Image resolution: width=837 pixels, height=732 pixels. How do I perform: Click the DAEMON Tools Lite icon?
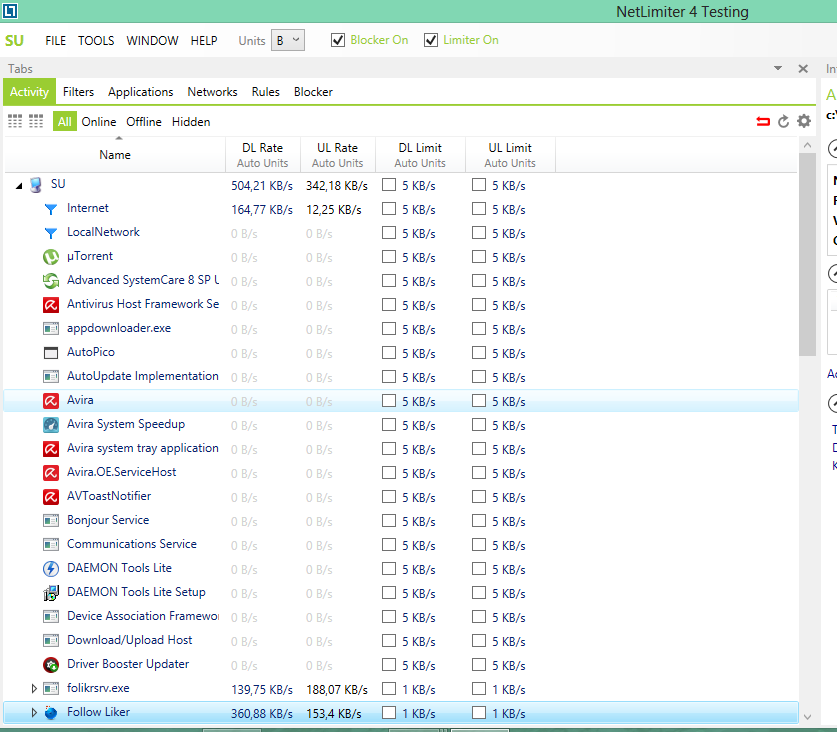pyautogui.click(x=51, y=569)
